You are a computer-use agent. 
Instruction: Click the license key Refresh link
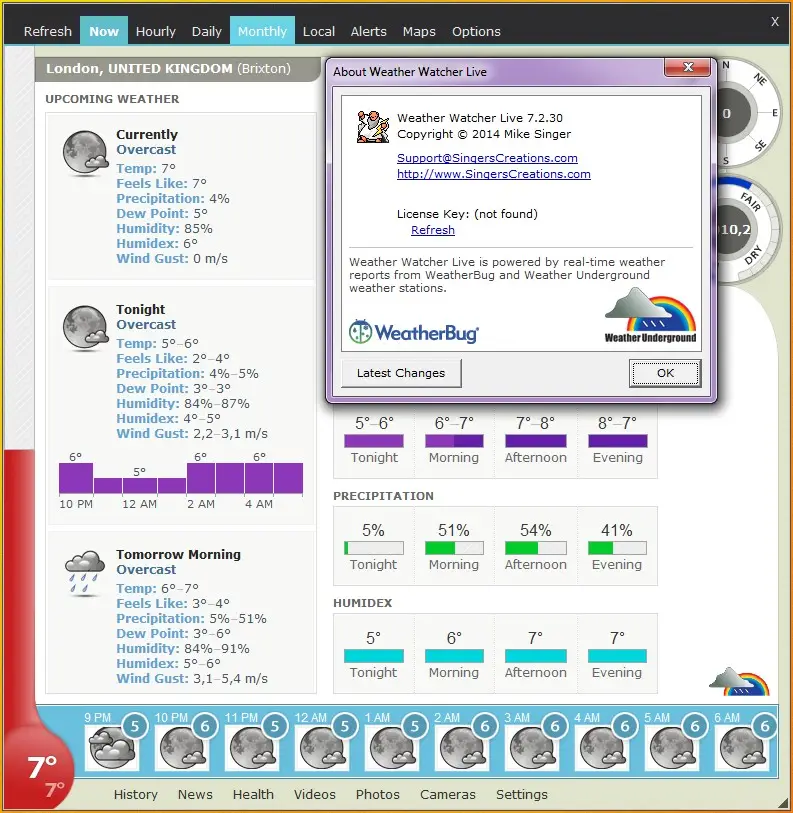pyautogui.click(x=433, y=230)
